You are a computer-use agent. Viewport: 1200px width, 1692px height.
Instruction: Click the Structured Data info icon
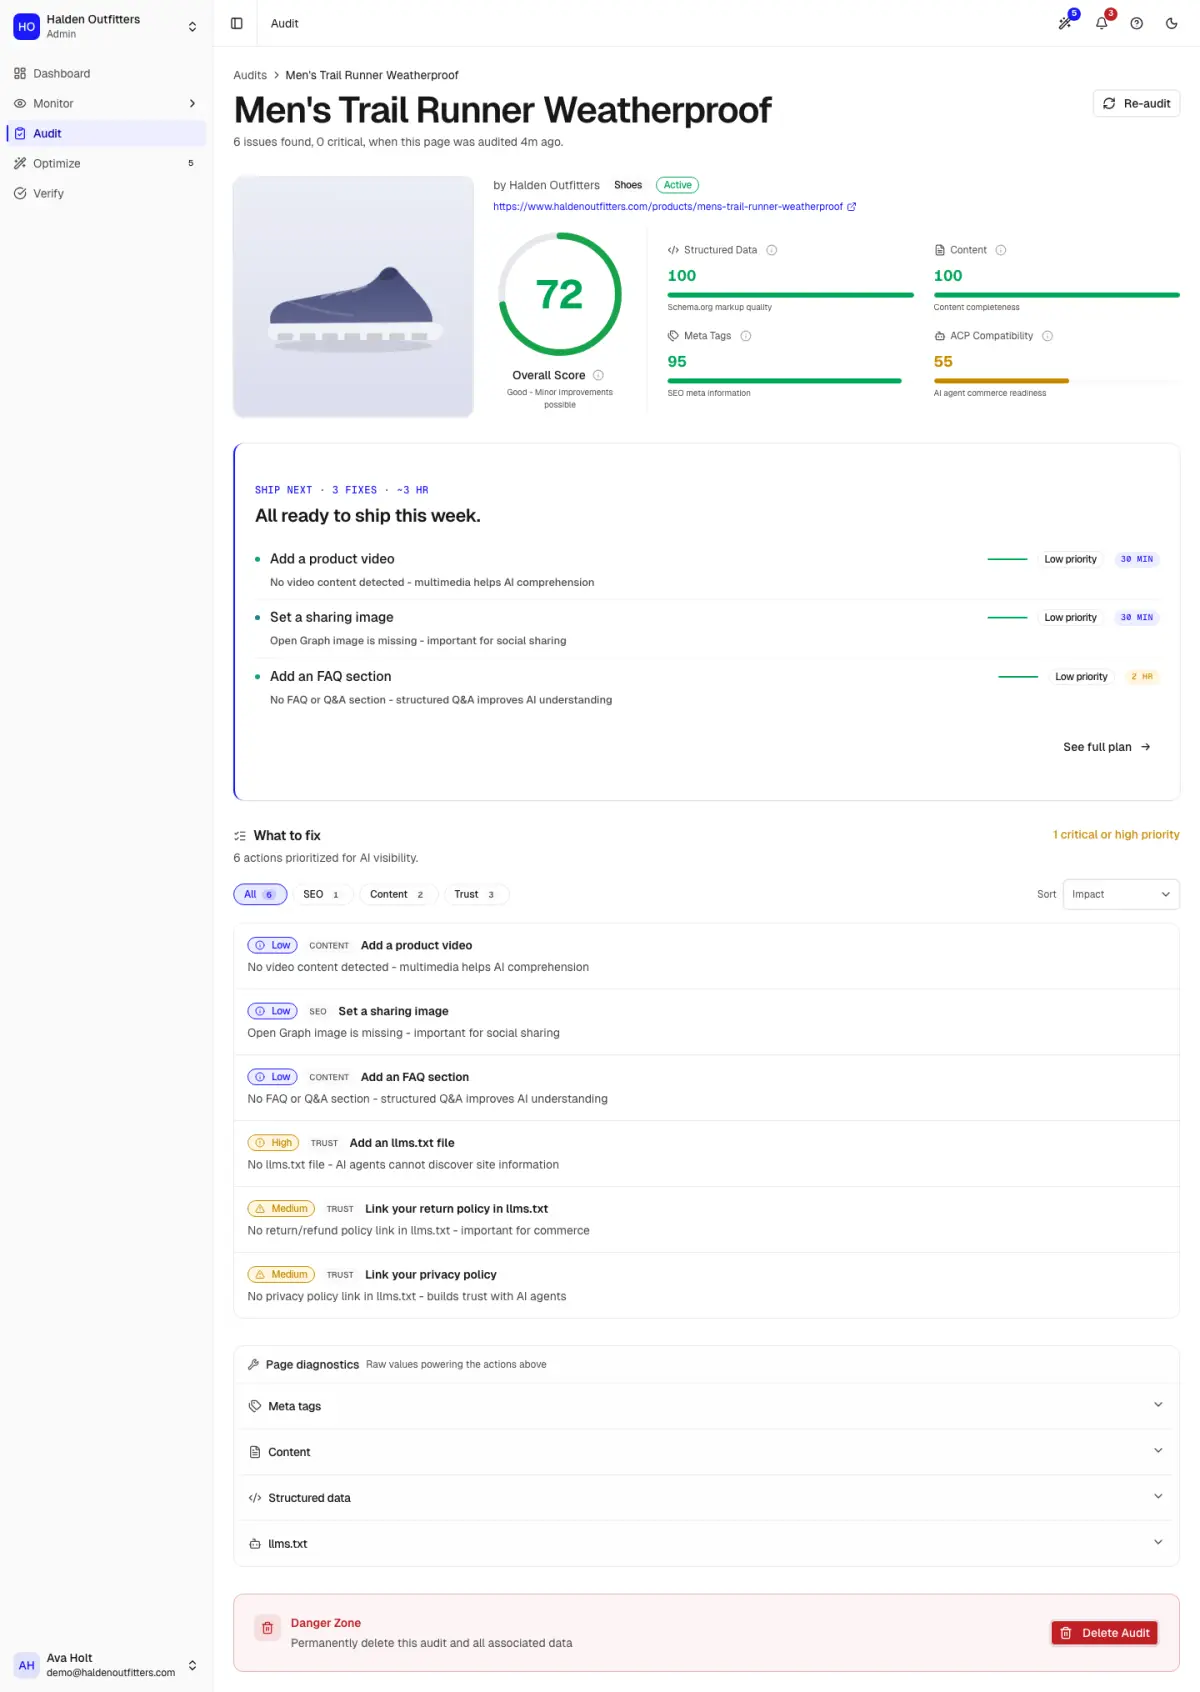pos(772,250)
